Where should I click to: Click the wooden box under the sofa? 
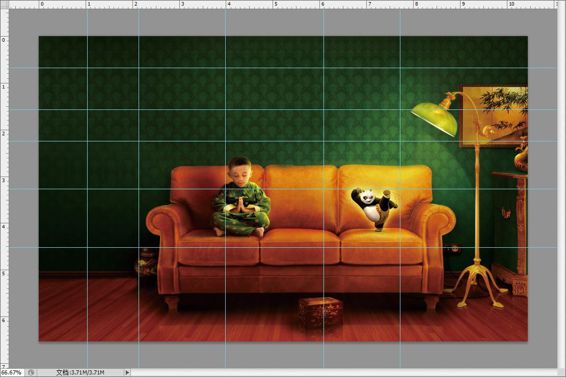(x=320, y=312)
